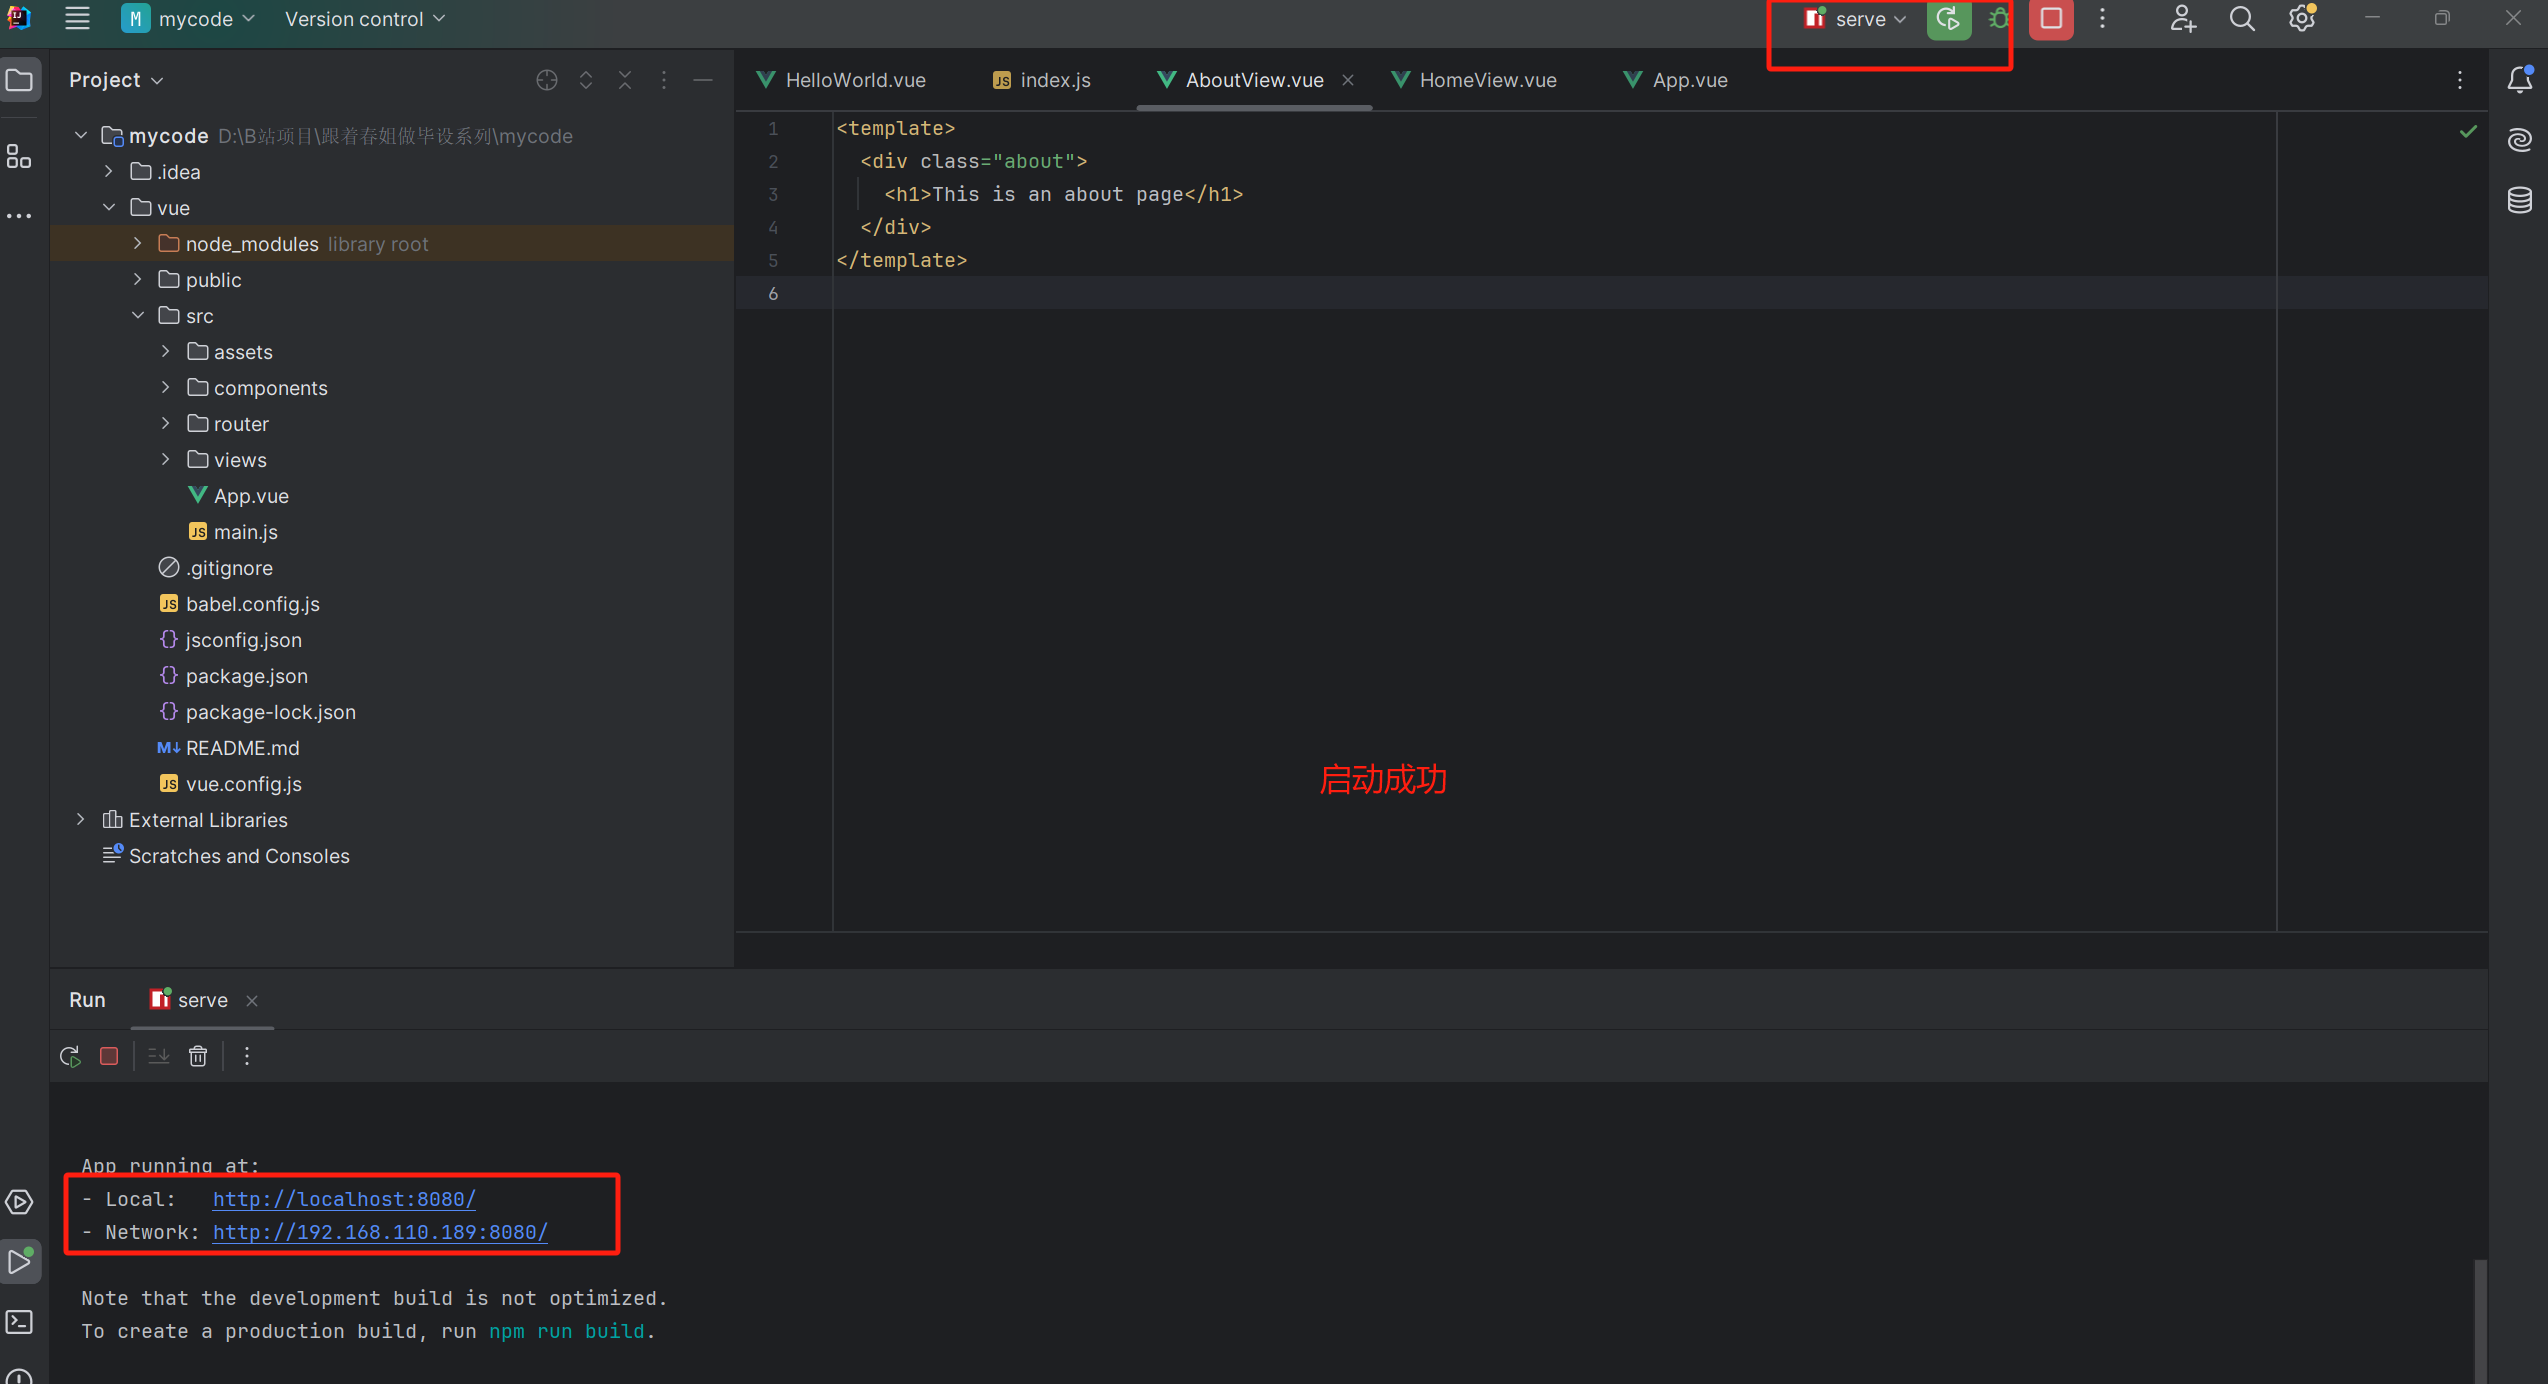
Task: Close the AboutView.vue tab
Action: point(1348,80)
